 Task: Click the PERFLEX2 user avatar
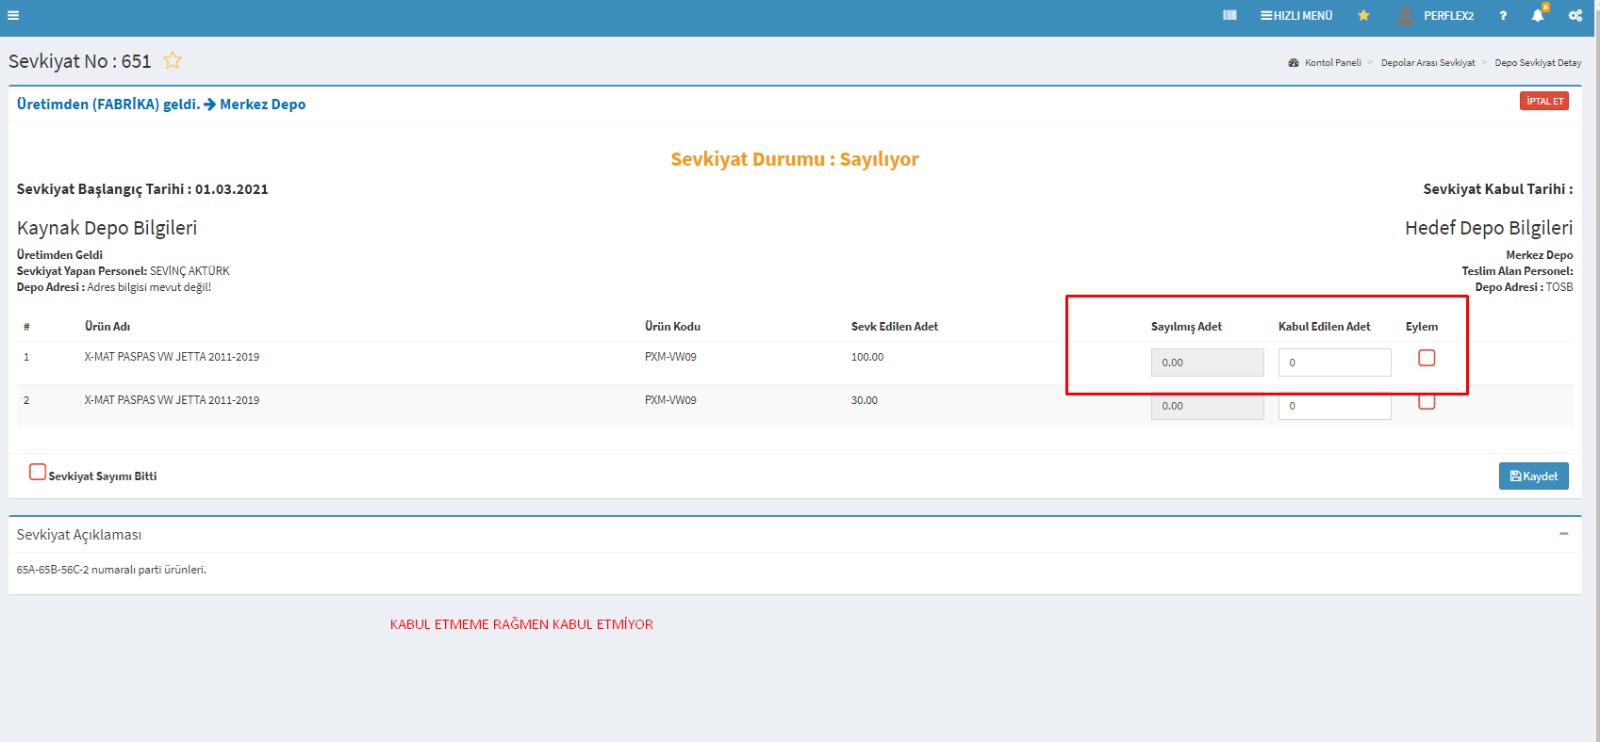click(x=1405, y=15)
